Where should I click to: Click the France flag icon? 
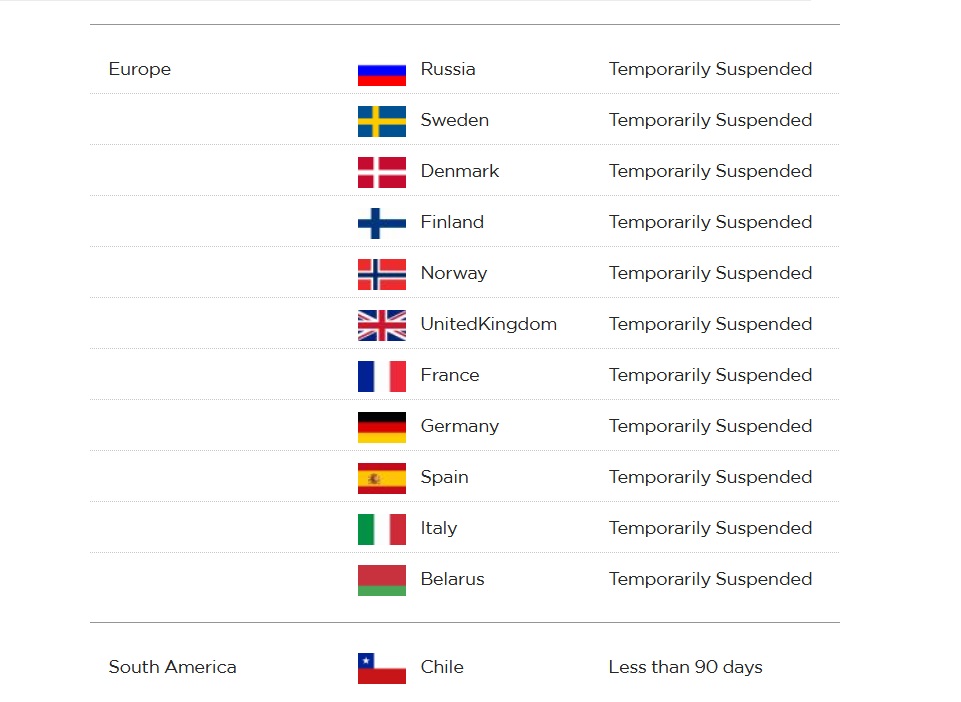pos(382,376)
